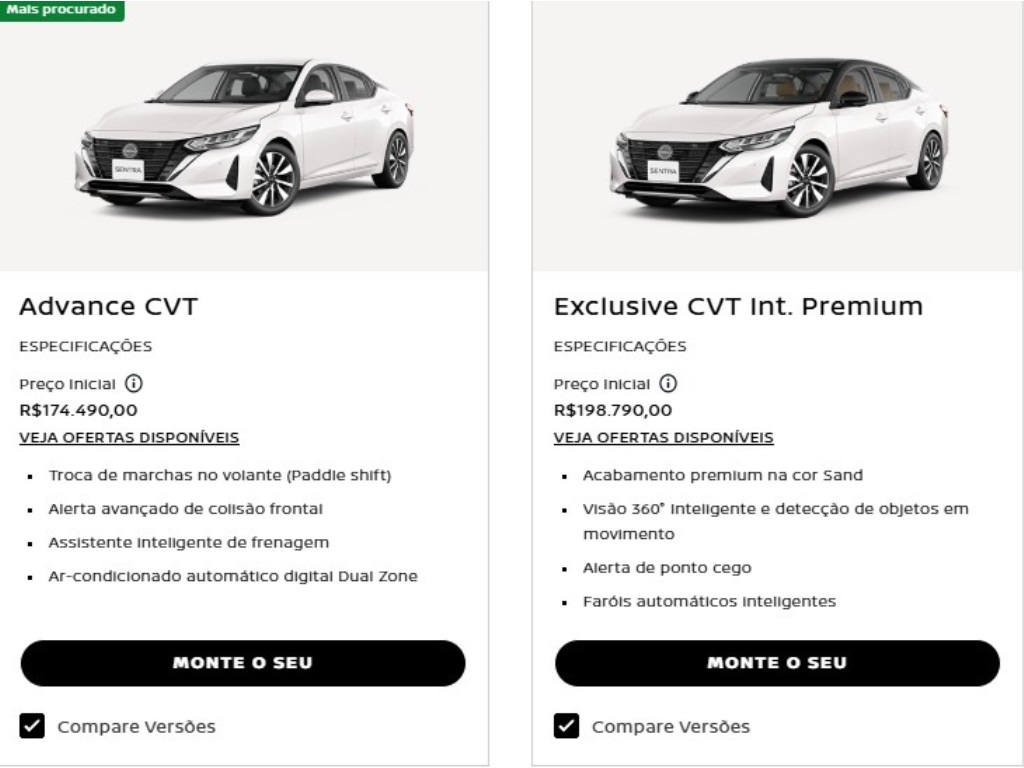Click MONTE O SEU under Exclusive CVT Int. Premium
This screenshot has height=768, width=1024.
click(x=777, y=663)
